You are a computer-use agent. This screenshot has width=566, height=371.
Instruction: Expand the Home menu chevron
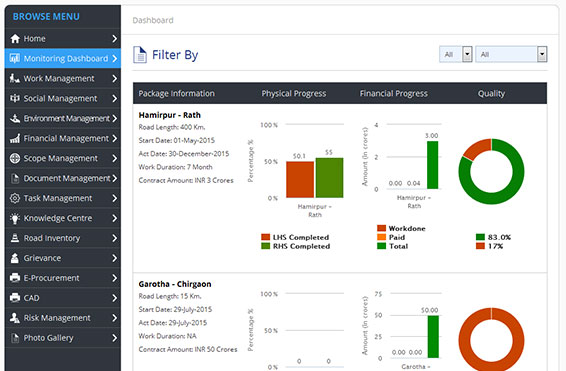point(114,39)
